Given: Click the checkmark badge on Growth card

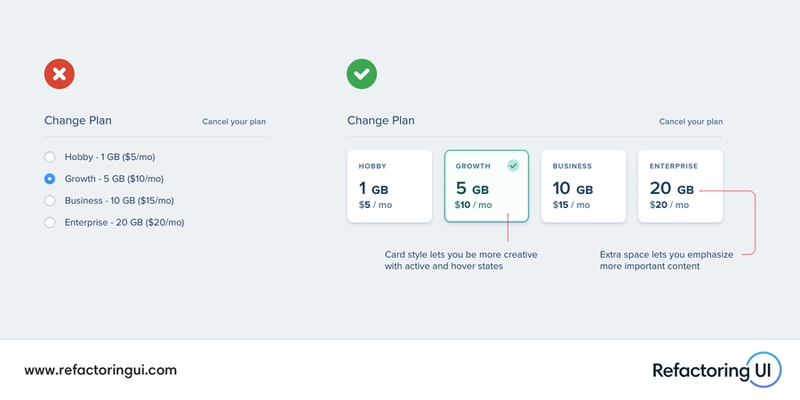Looking at the screenshot, I should pos(513,165).
